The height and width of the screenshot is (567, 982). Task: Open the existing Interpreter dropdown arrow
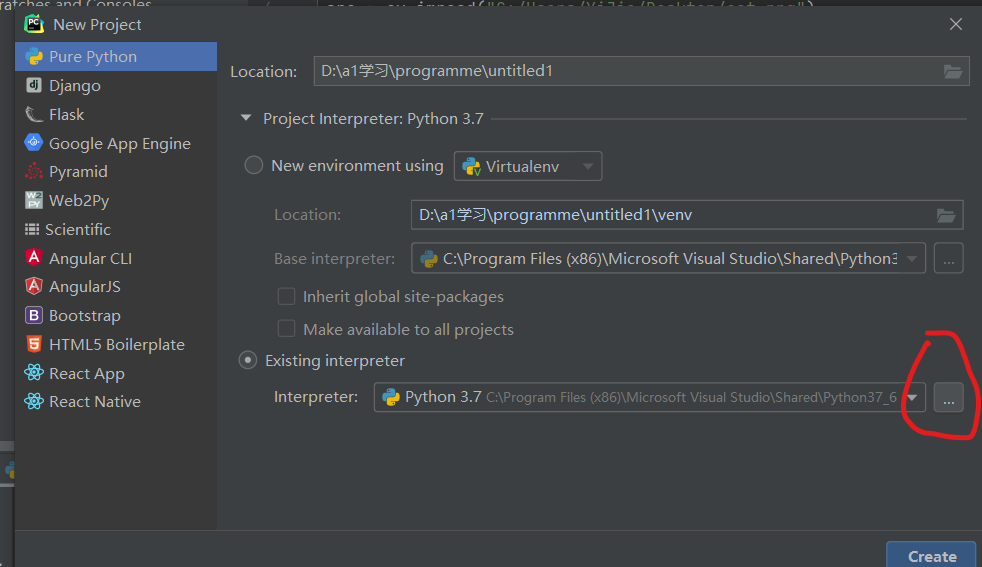(912, 397)
